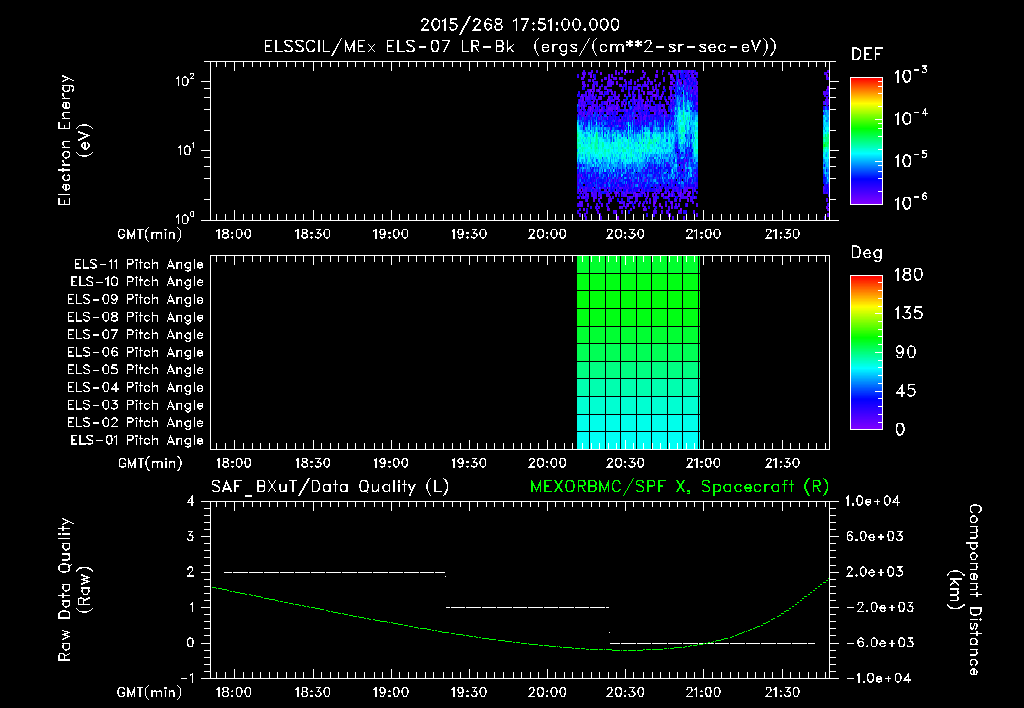The width and height of the screenshot is (1024, 708).
Task: Click the 10^0 electron energy axis label
Action: (x=186, y=218)
